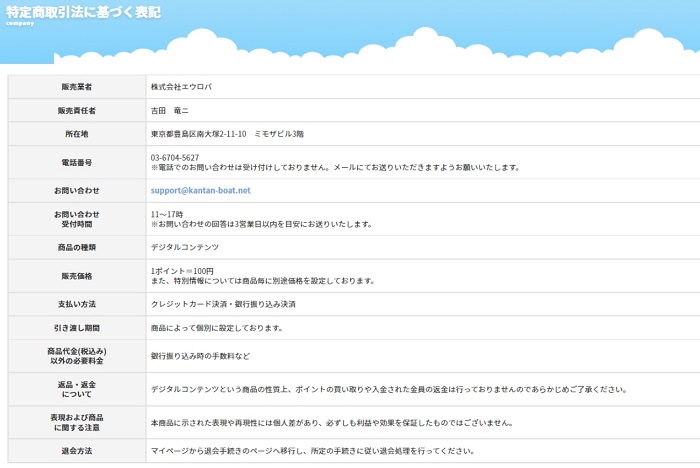This screenshot has width=700, height=468.
Task: Click the デジタルコンテンツ product type value
Action: tap(185, 247)
